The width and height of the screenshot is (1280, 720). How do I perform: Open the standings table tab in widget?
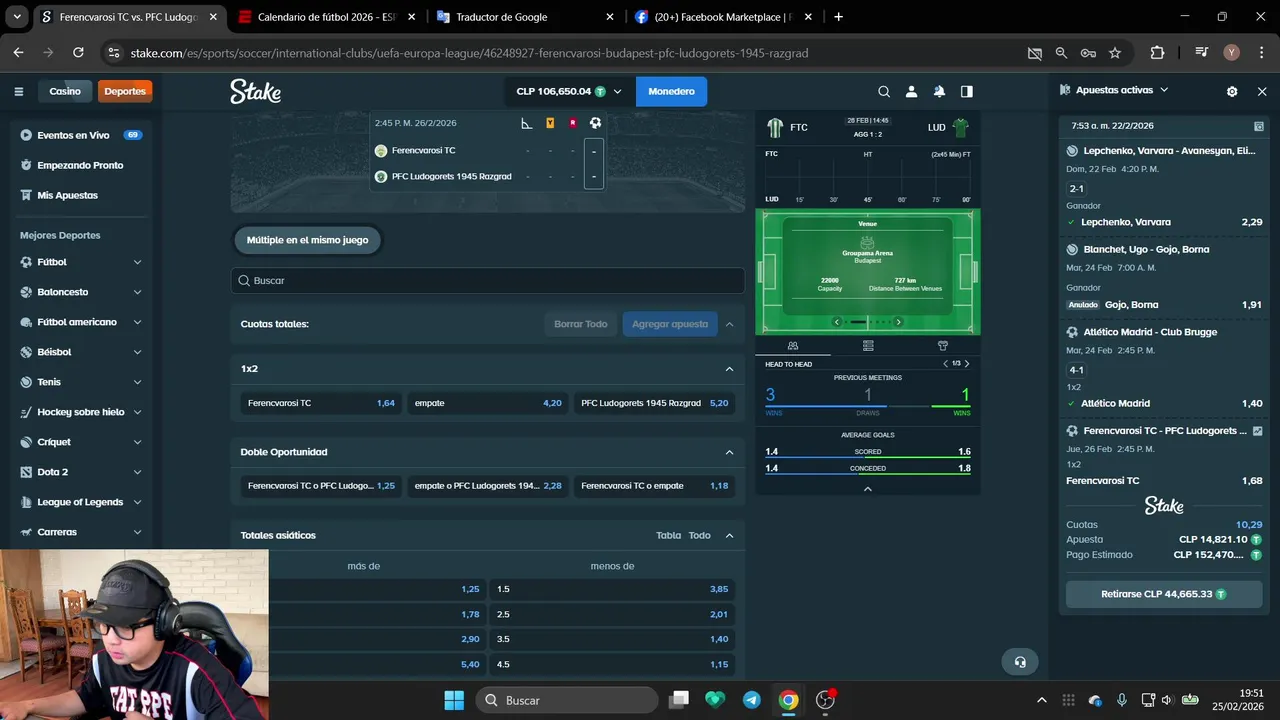868,346
